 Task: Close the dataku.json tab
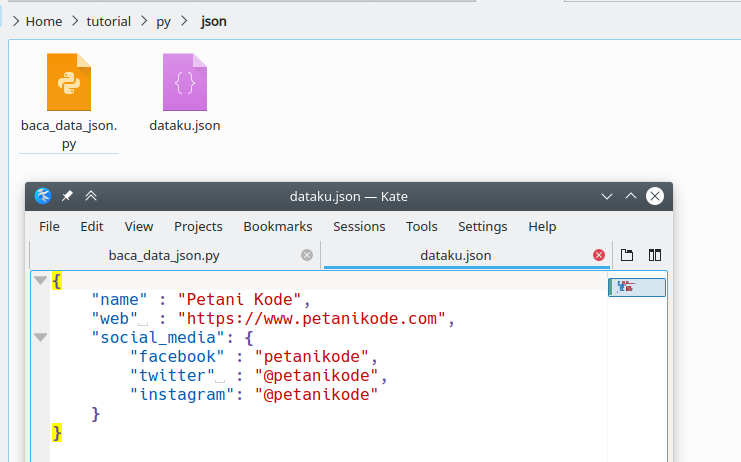point(599,255)
